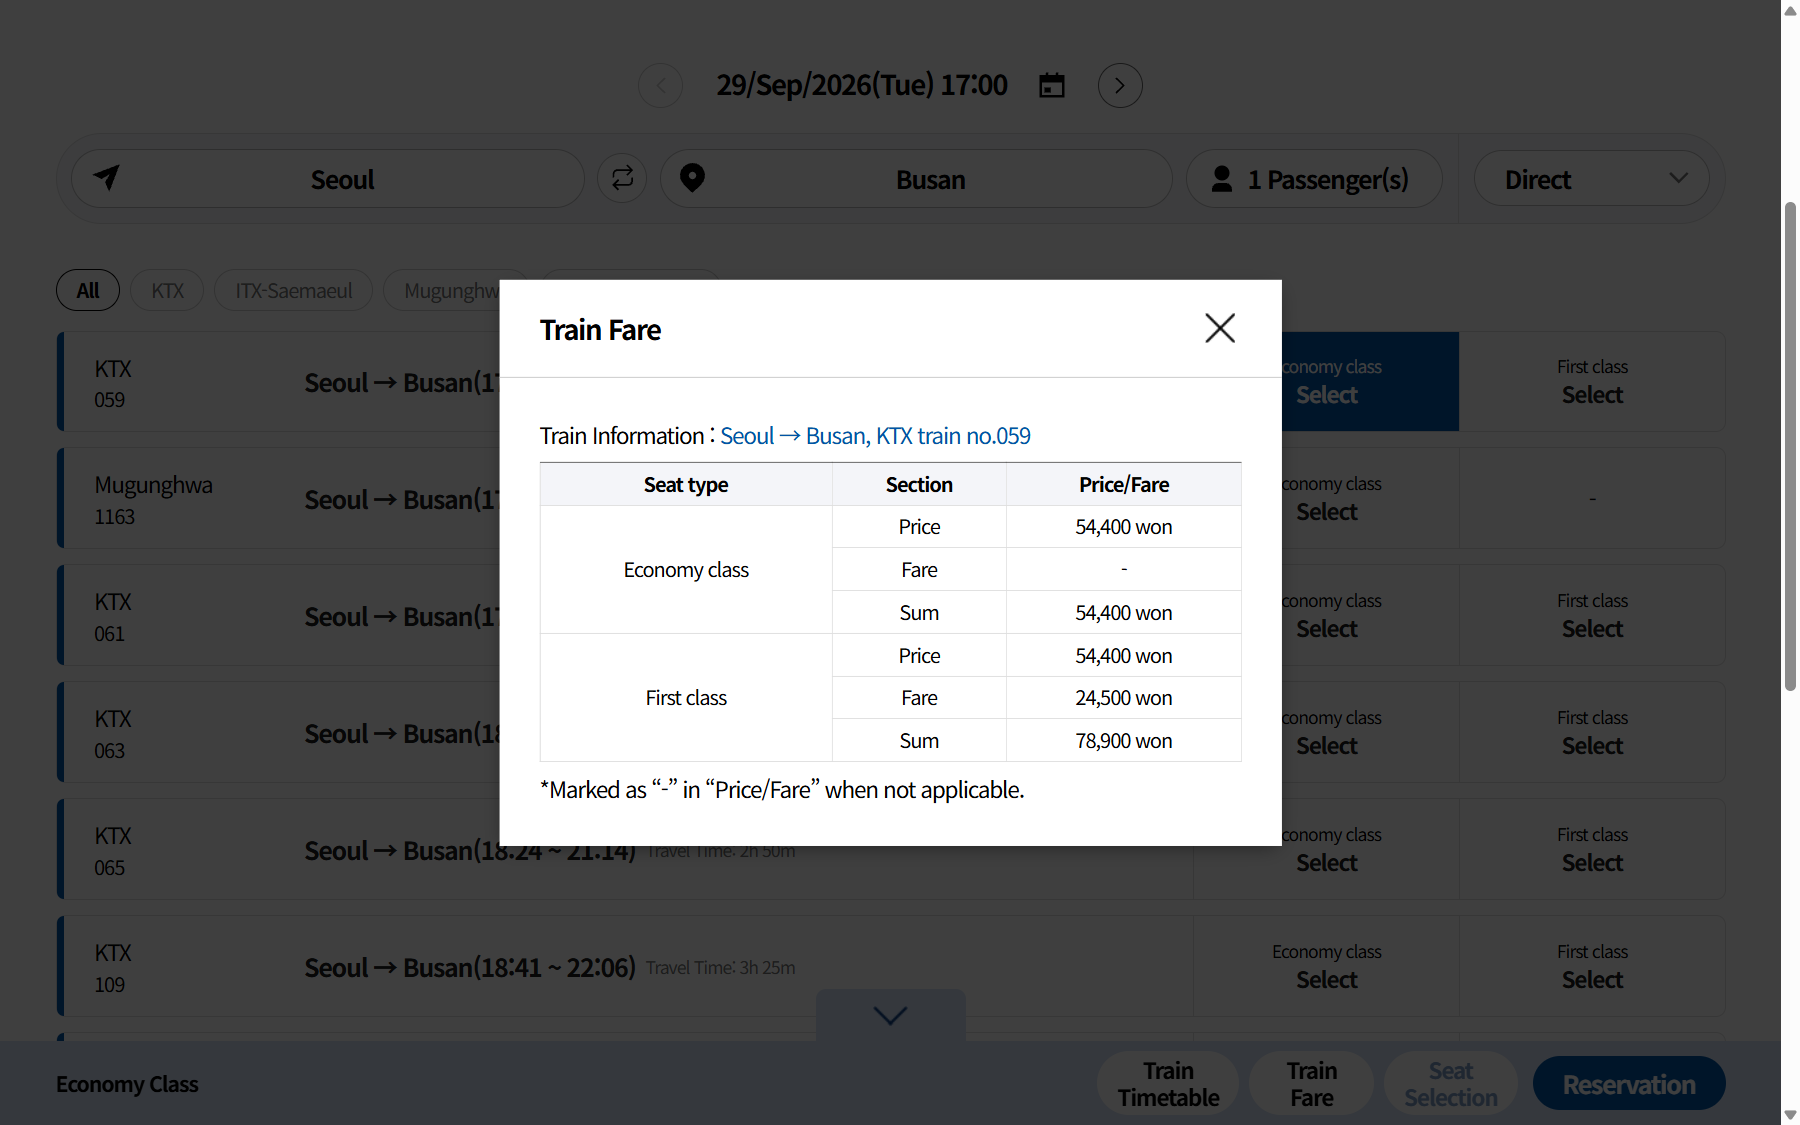Click the passenger person icon
Image resolution: width=1800 pixels, height=1125 pixels.
1222,179
